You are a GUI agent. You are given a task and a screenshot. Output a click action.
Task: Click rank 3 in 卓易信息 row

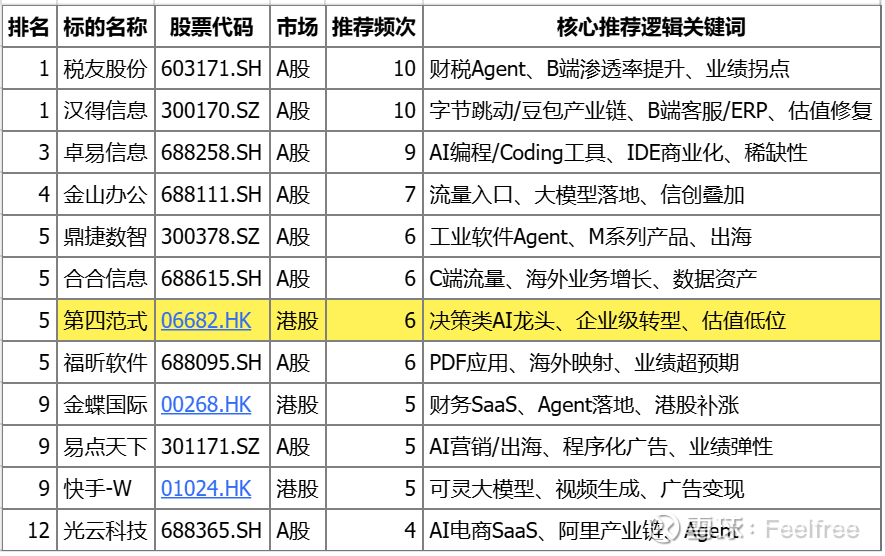(29, 152)
